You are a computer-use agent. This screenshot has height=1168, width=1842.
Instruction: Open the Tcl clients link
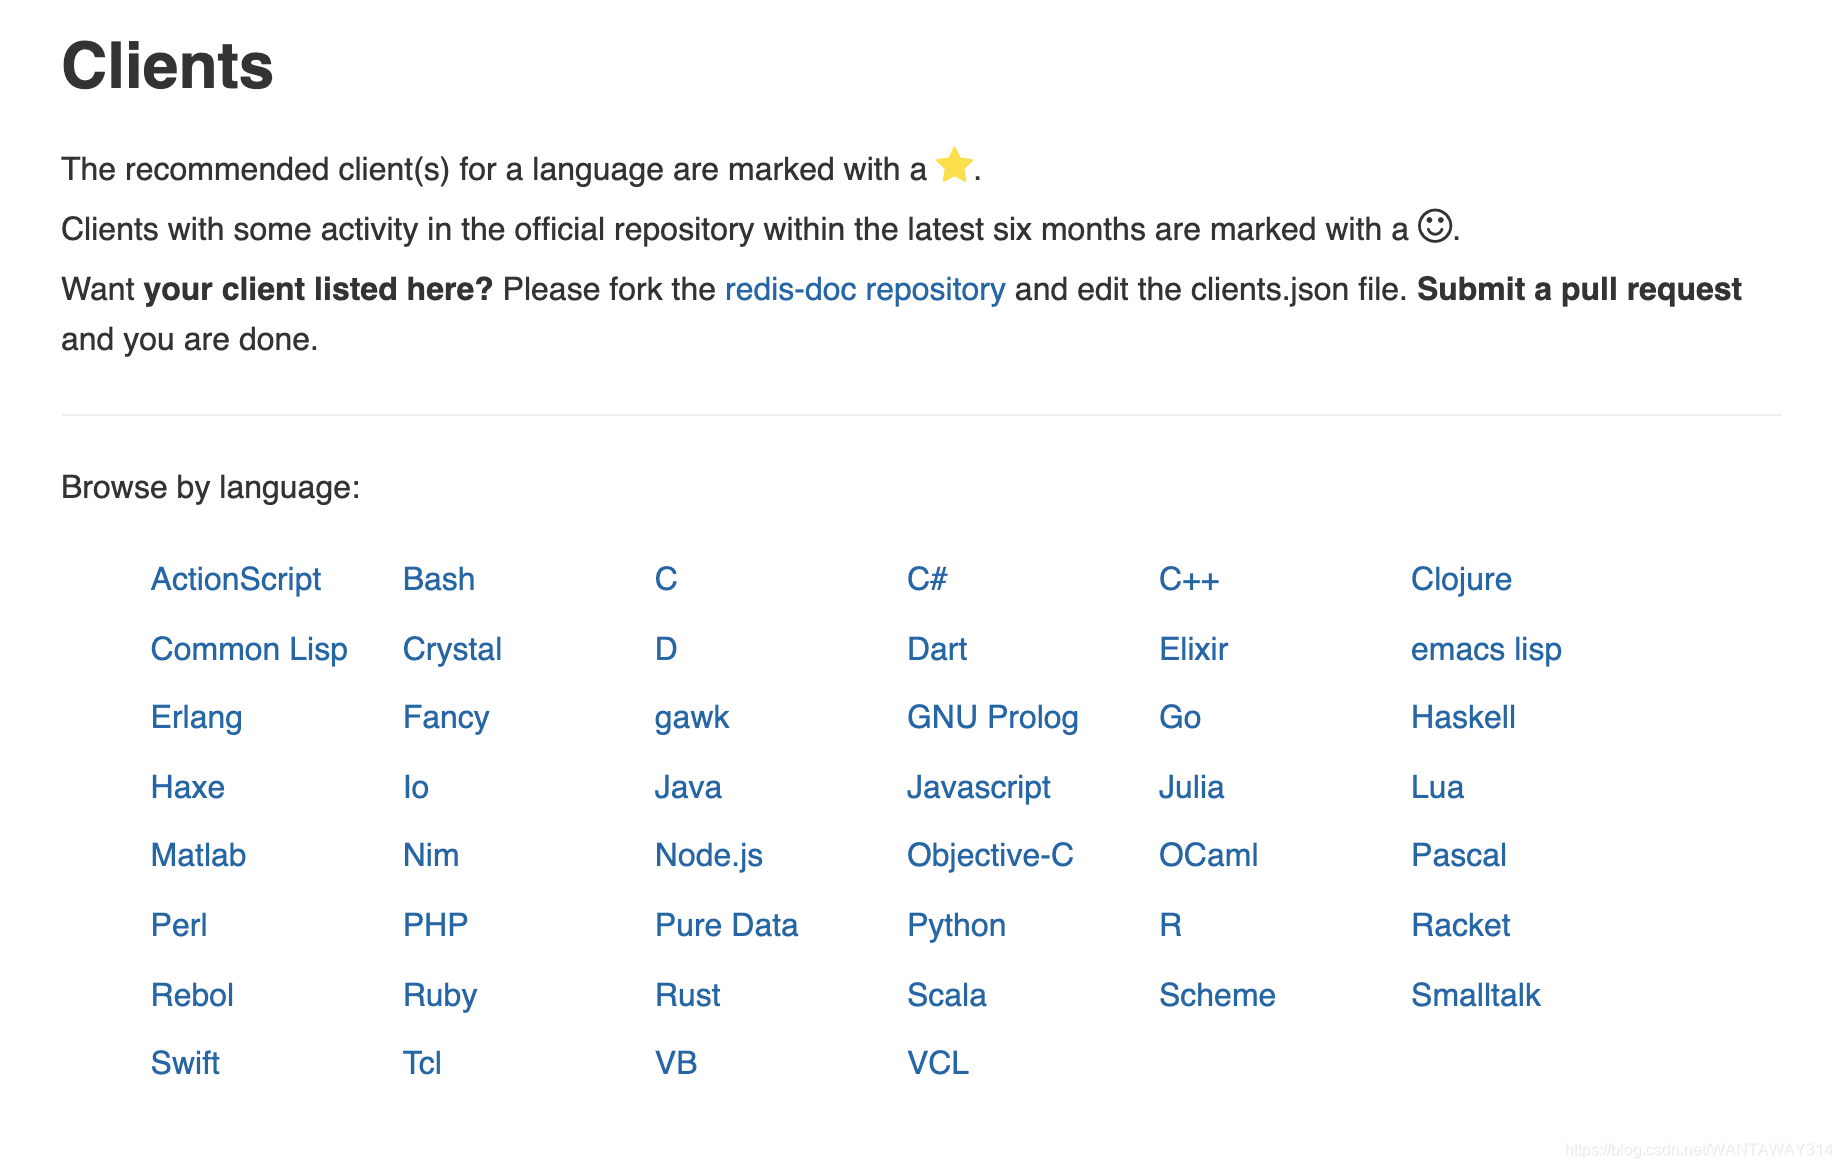(x=422, y=1063)
